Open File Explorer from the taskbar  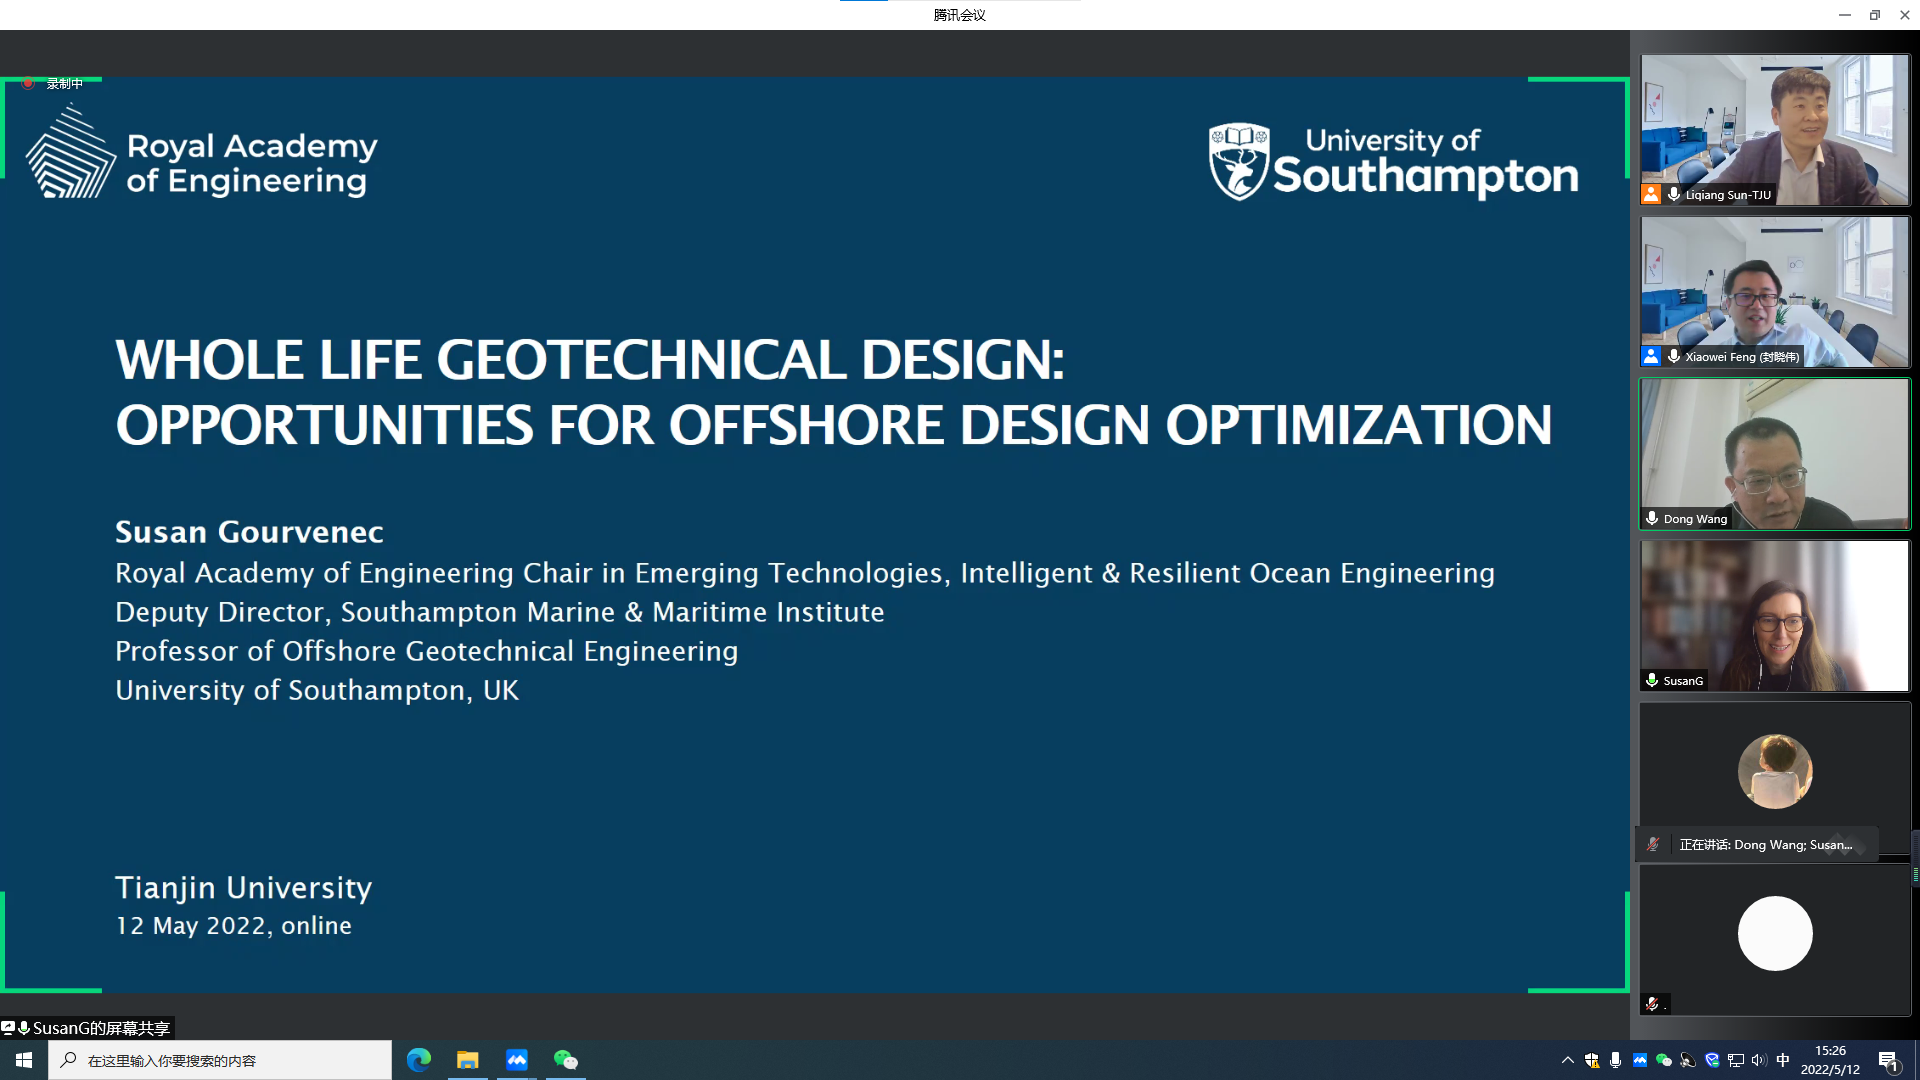click(468, 1060)
